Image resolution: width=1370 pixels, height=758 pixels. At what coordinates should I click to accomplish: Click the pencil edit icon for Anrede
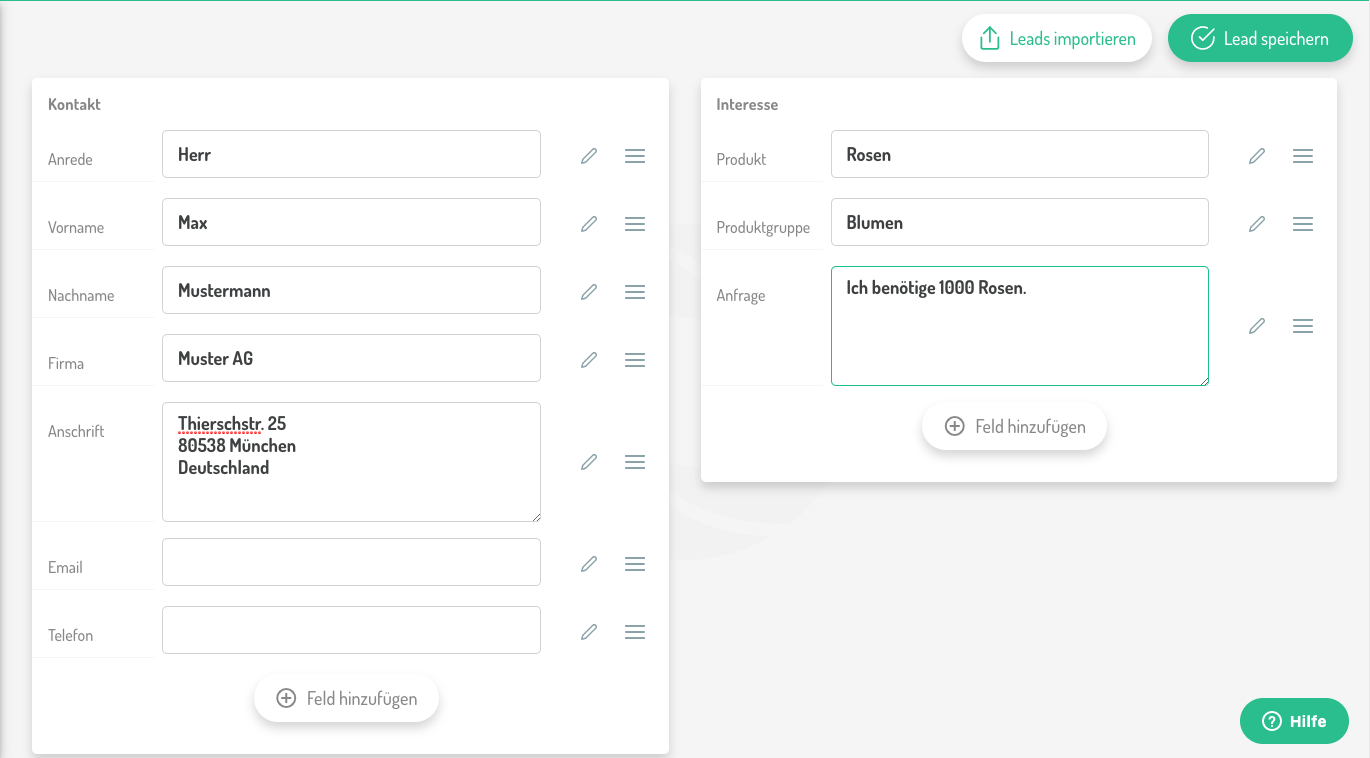pos(589,156)
